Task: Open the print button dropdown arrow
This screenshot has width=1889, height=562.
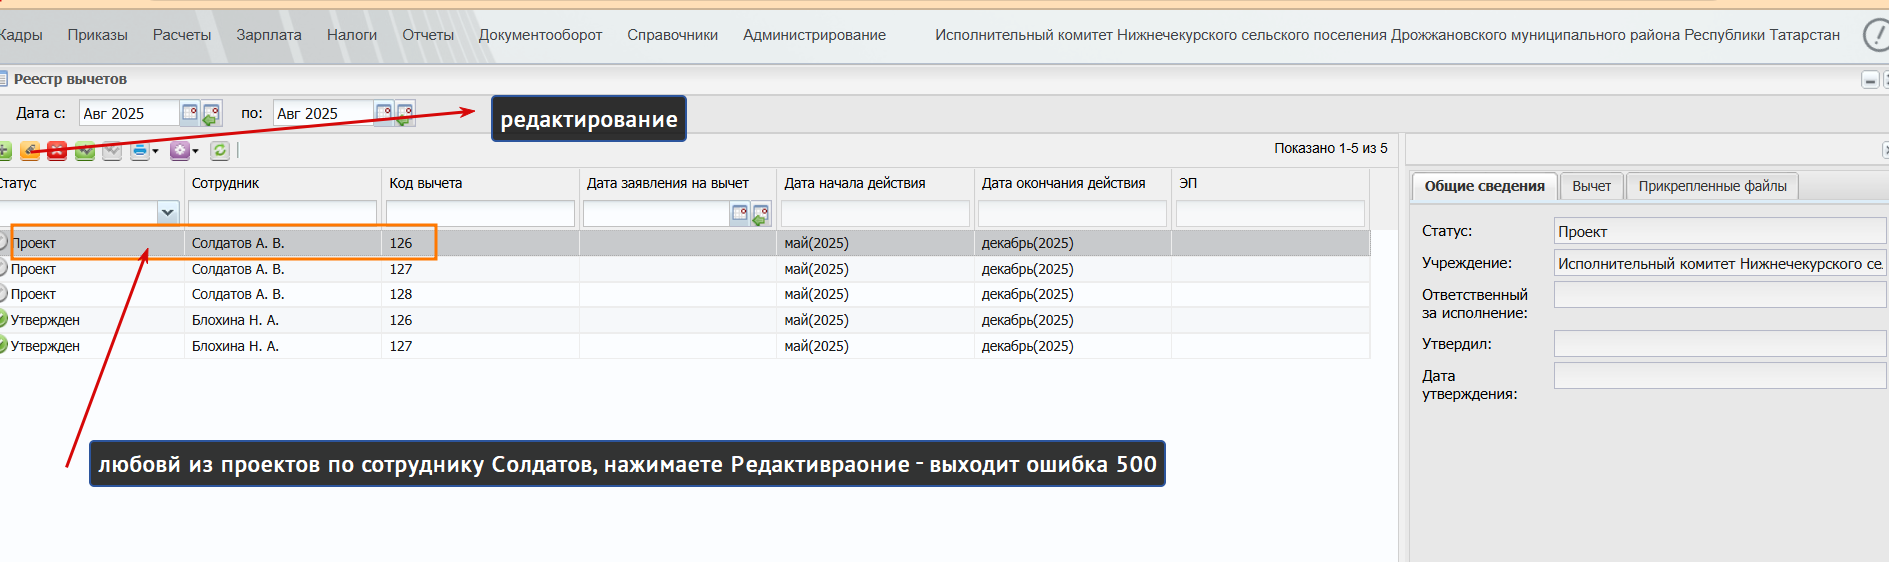Action: pyautogui.click(x=155, y=152)
